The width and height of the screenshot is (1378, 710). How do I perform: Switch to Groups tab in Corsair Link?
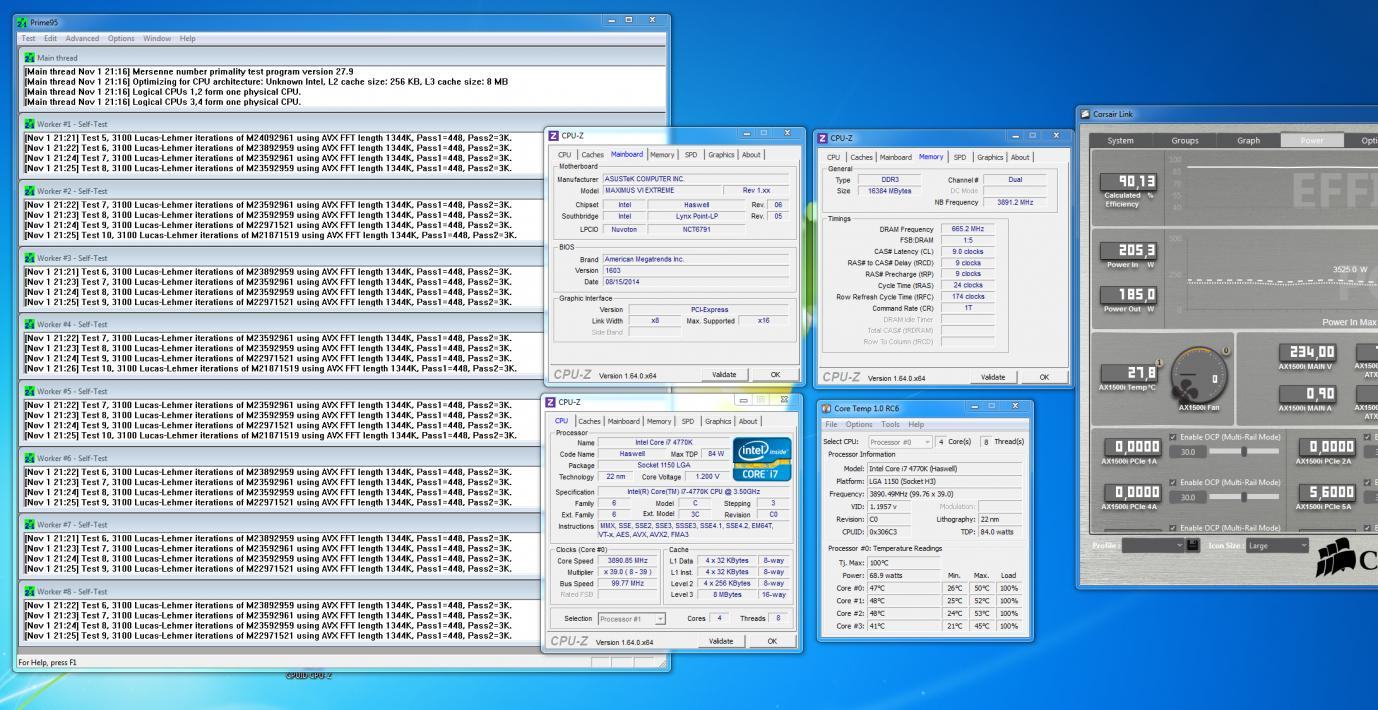[x=1184, y=140]
